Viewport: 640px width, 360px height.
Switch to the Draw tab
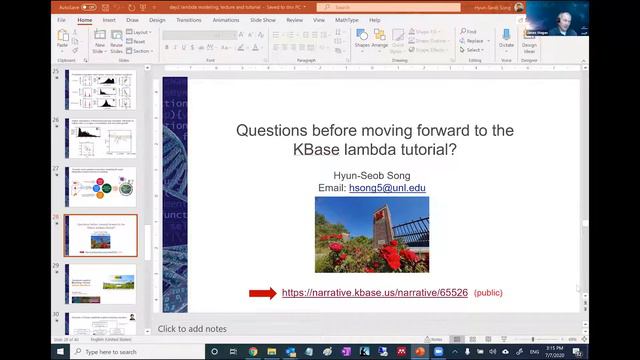[132, 20]
